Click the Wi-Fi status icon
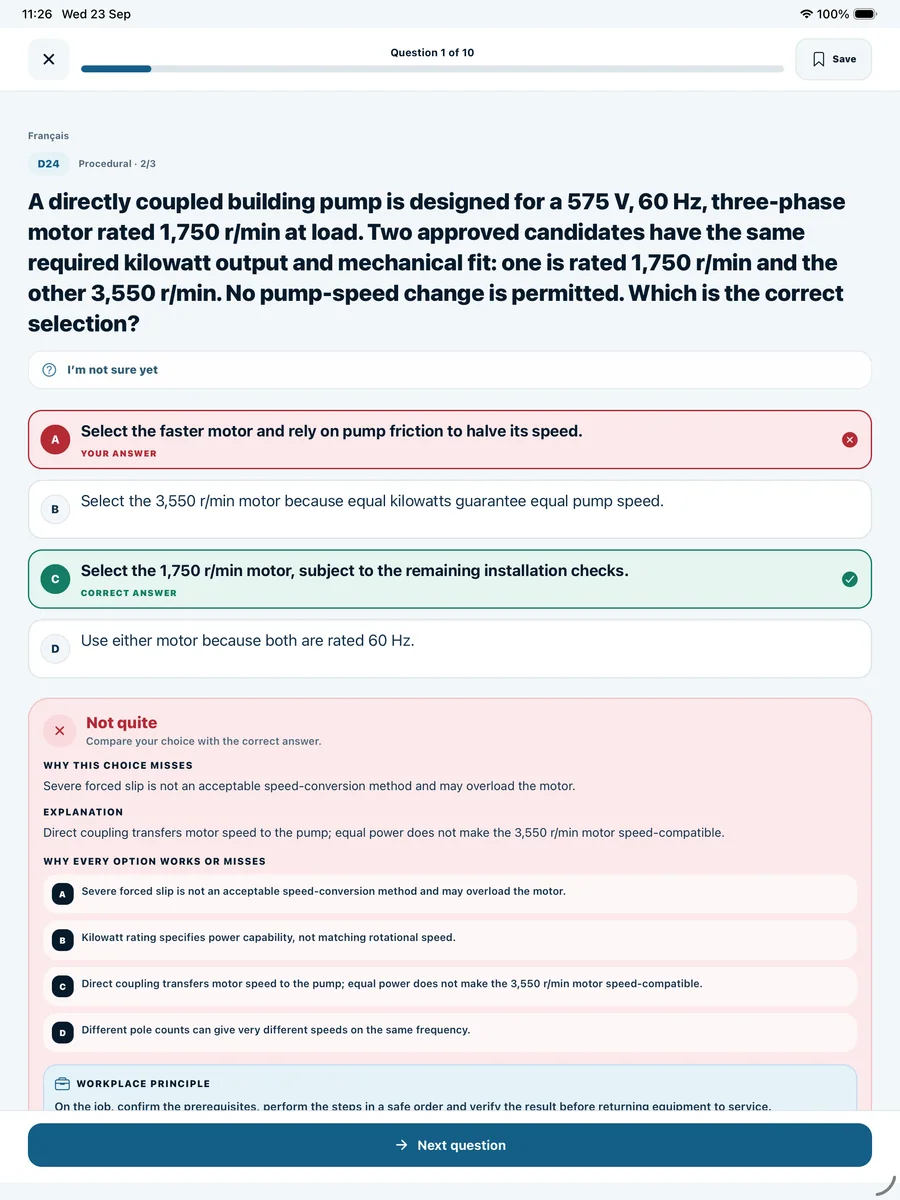 [x=806, y=14]
